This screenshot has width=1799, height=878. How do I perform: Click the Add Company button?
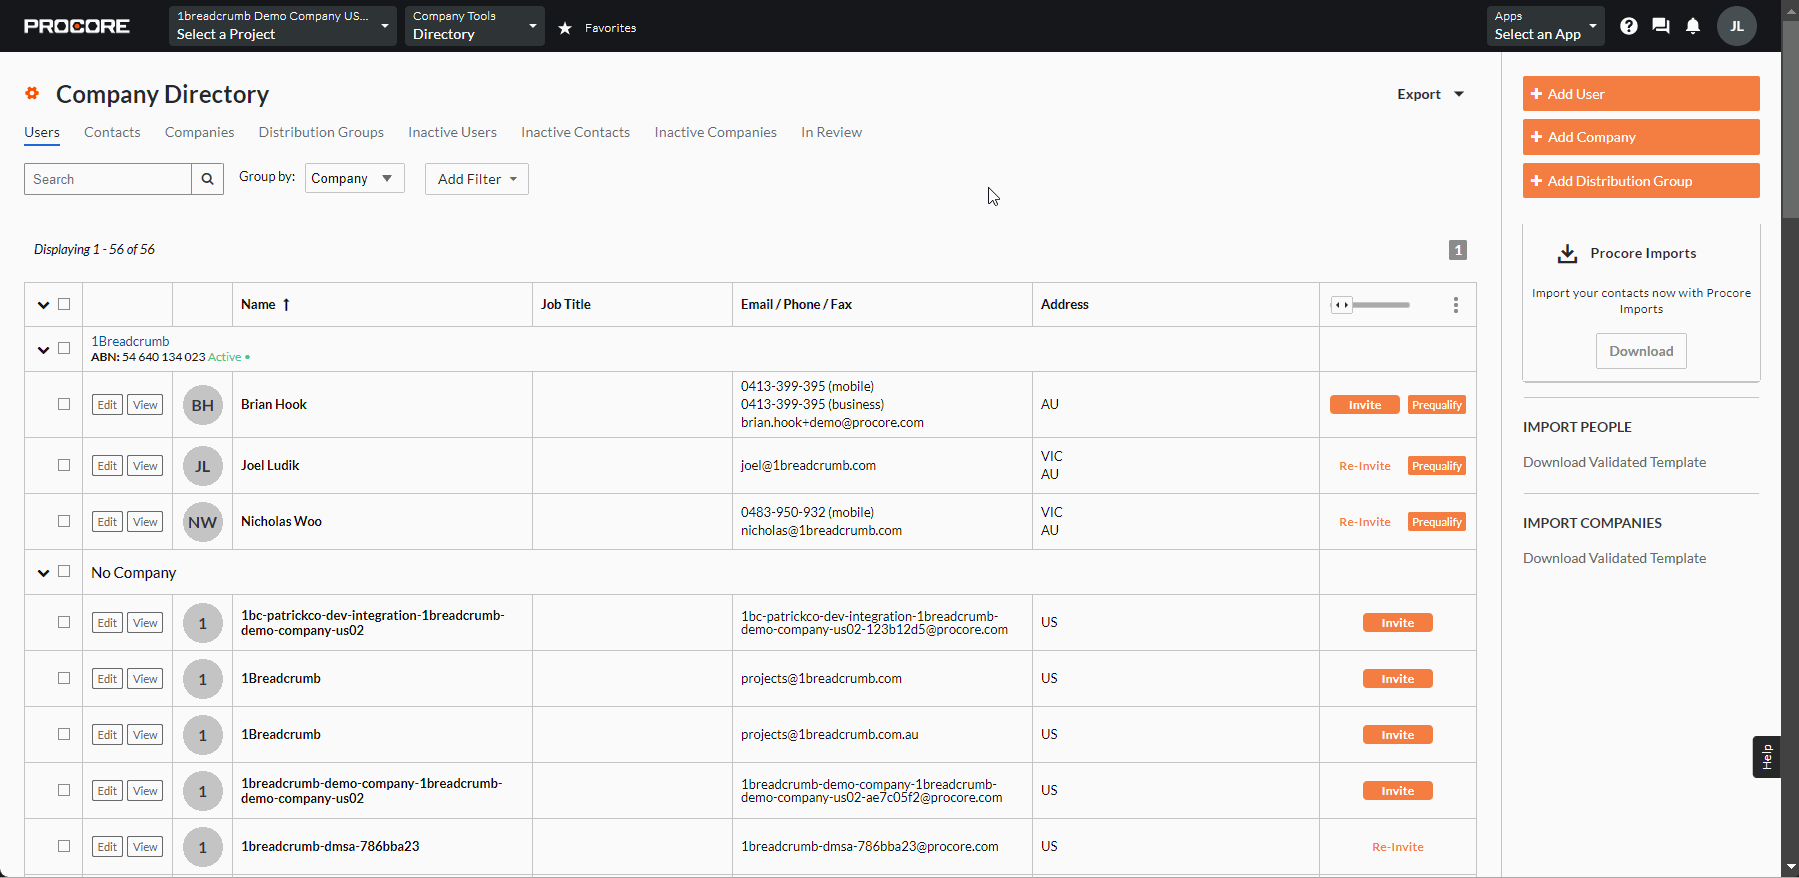[1640, 137]
